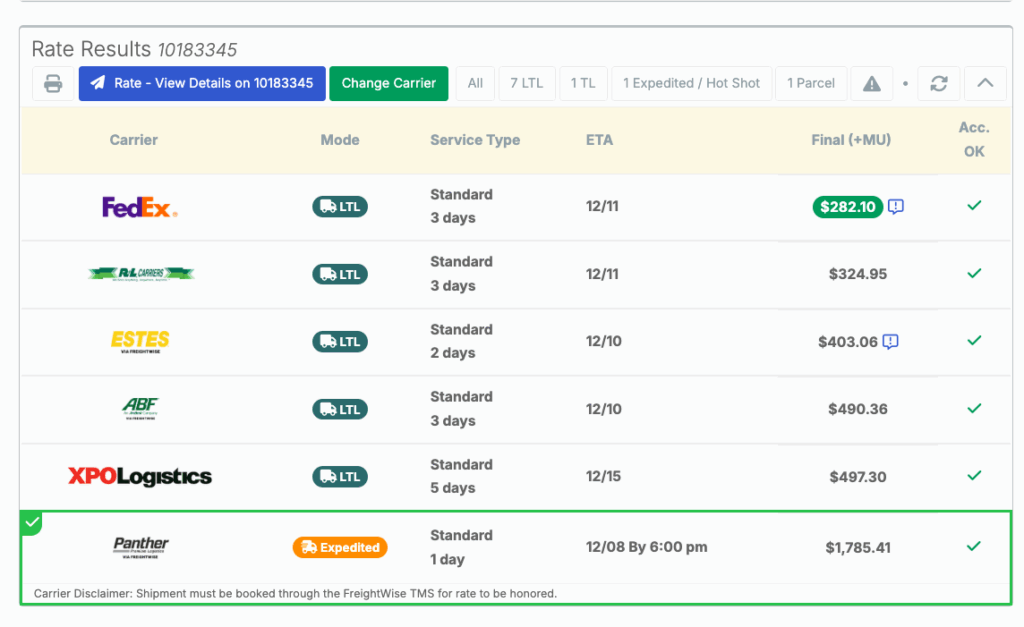
Task: Show All rate results tab
Action: click(475, 84)
